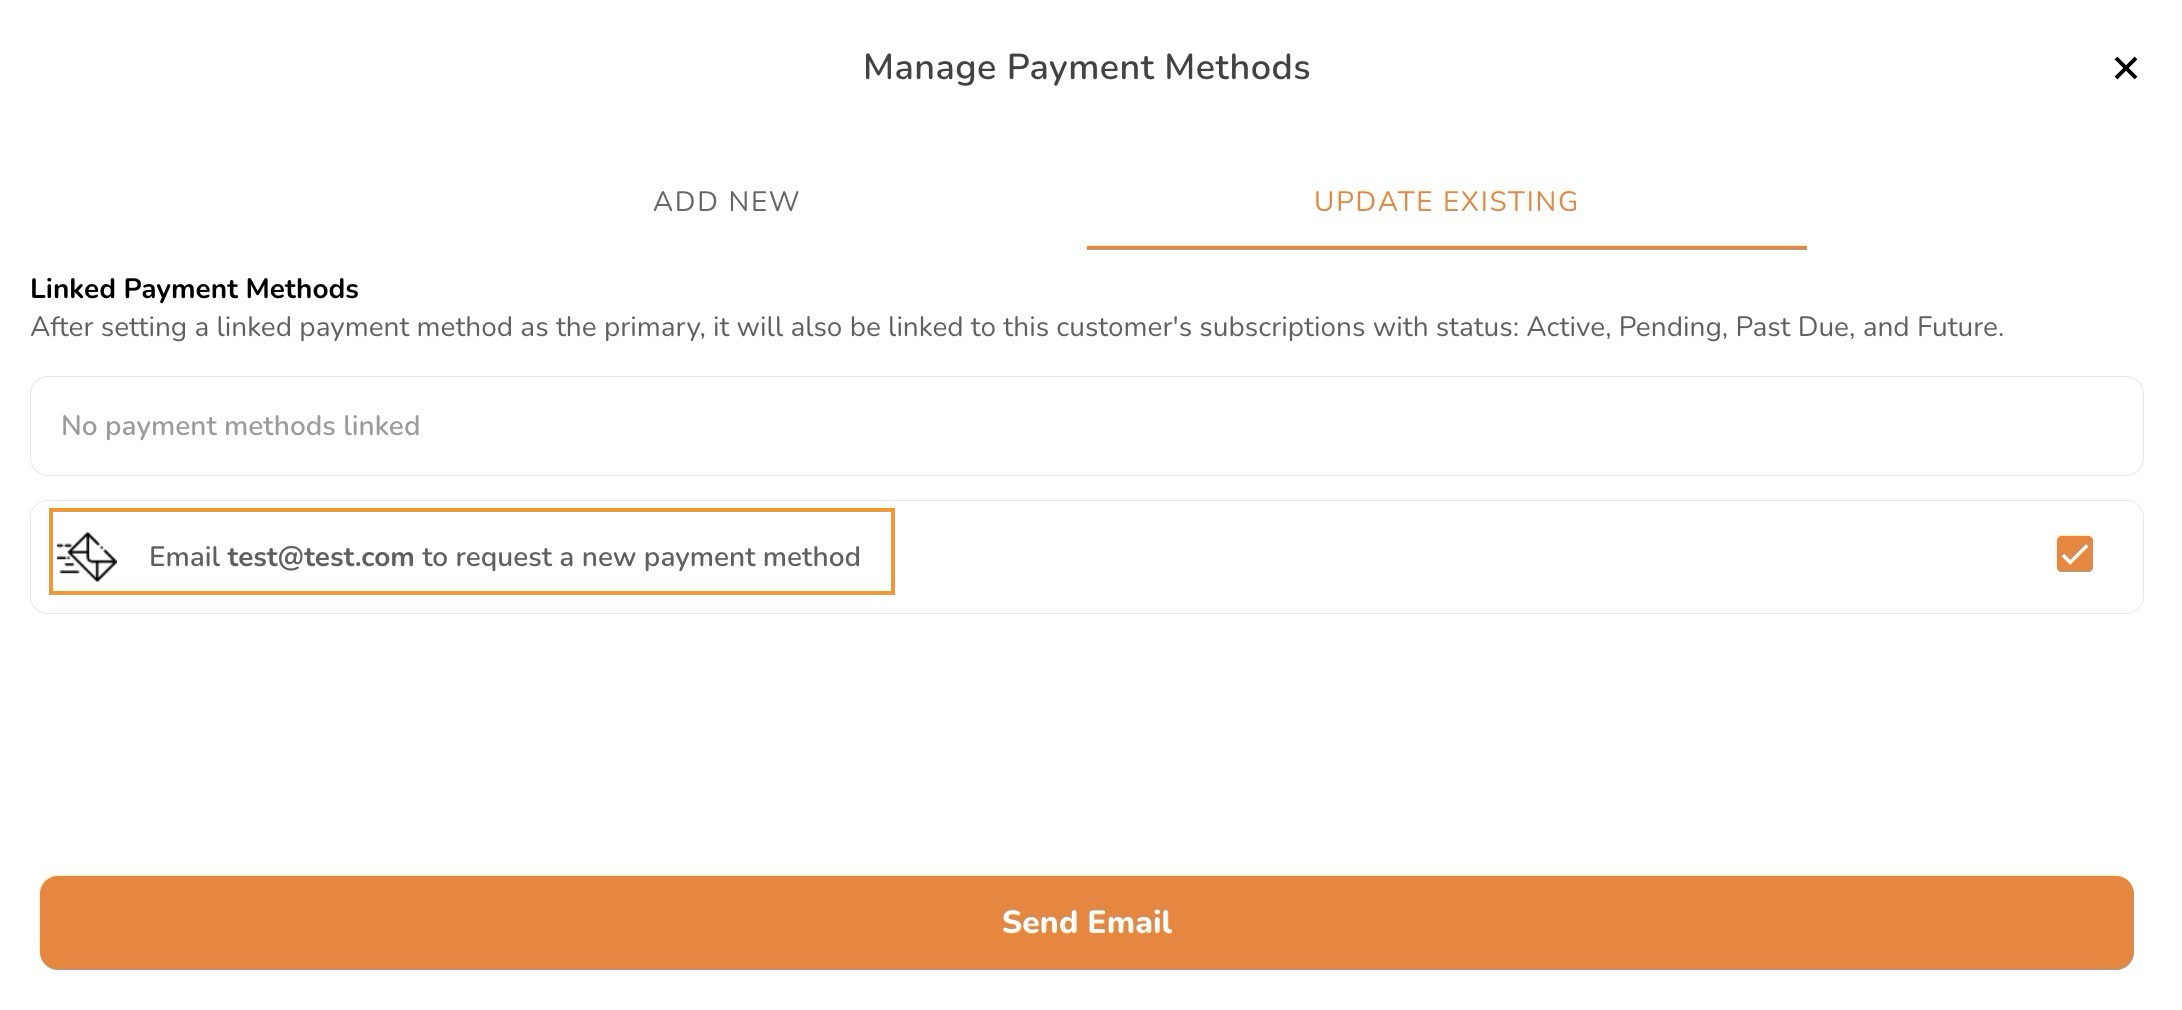Image resolution: width=2182 pixels, height=1010 pixels.
Task: Uncheck the email request checkbox
Action: point(2074,554)
